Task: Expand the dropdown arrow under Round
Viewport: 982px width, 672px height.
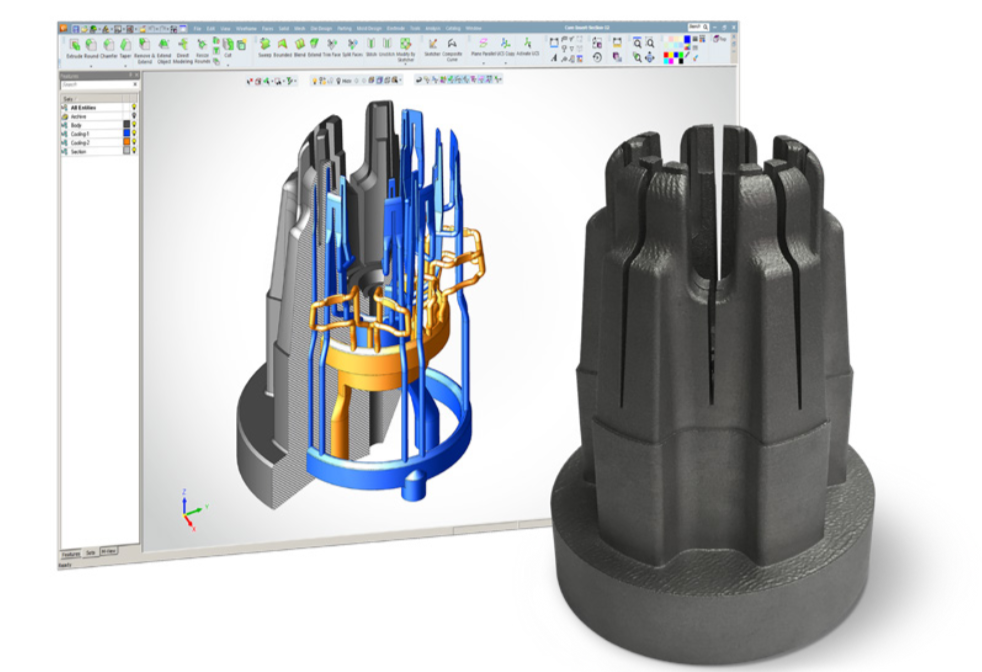Action: 93,65
